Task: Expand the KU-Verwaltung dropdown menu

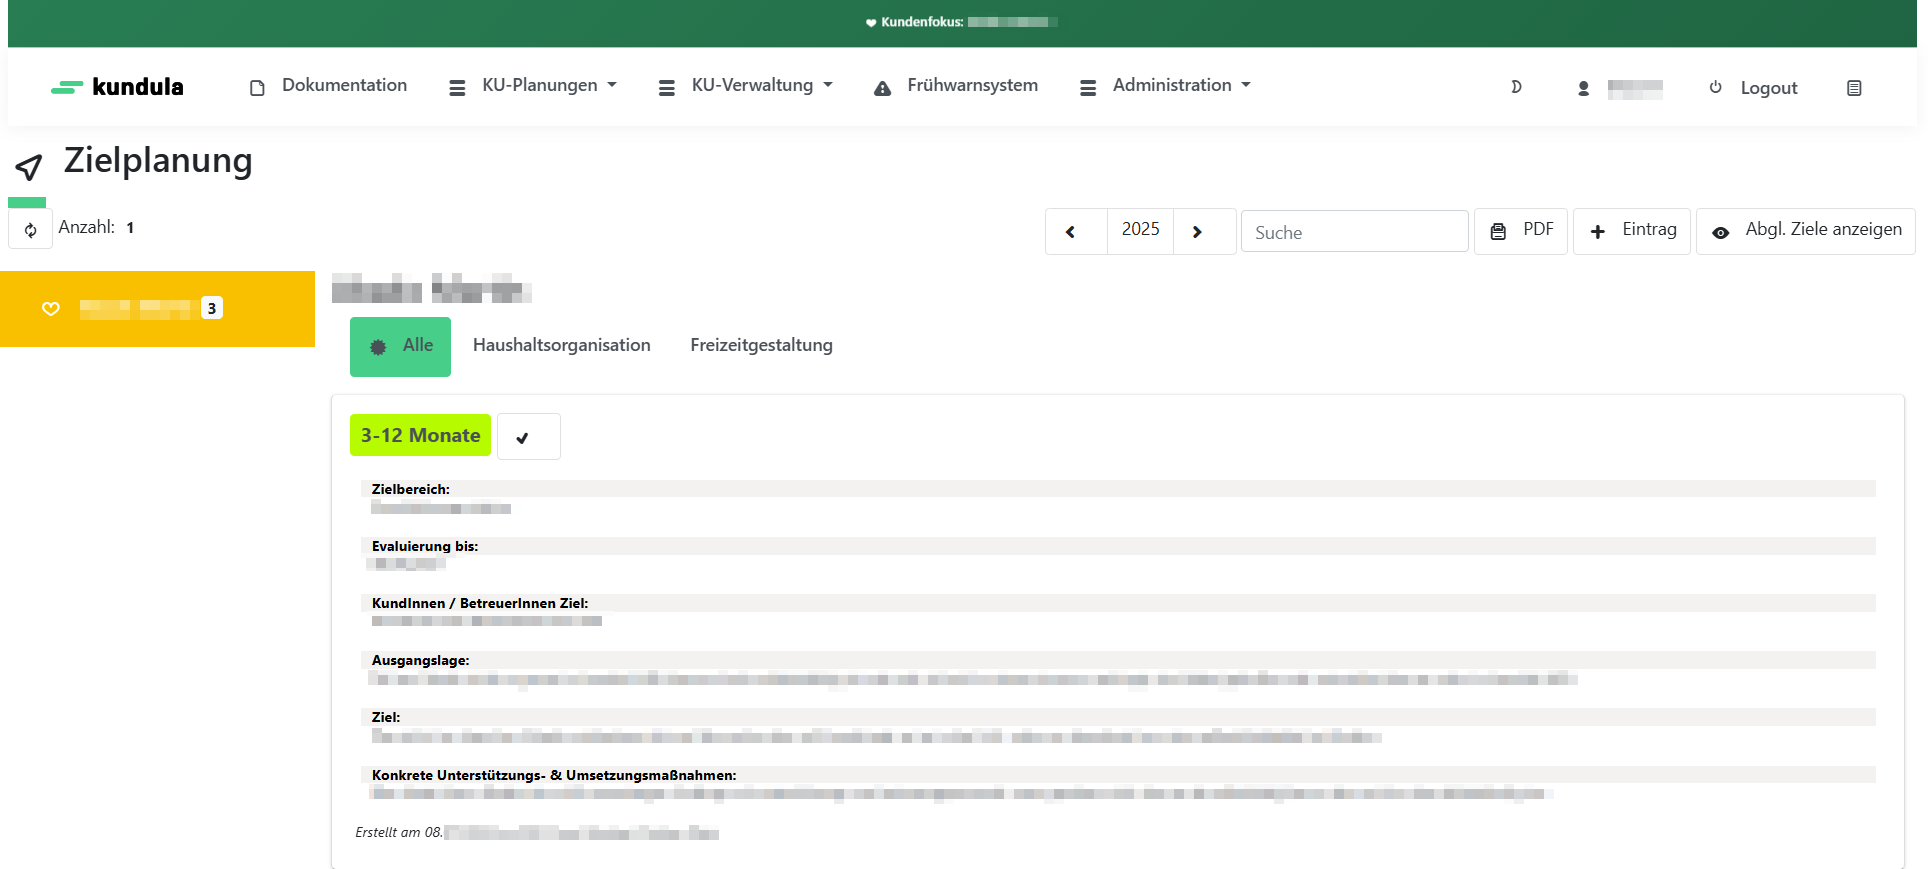Action: click(746, 86)
